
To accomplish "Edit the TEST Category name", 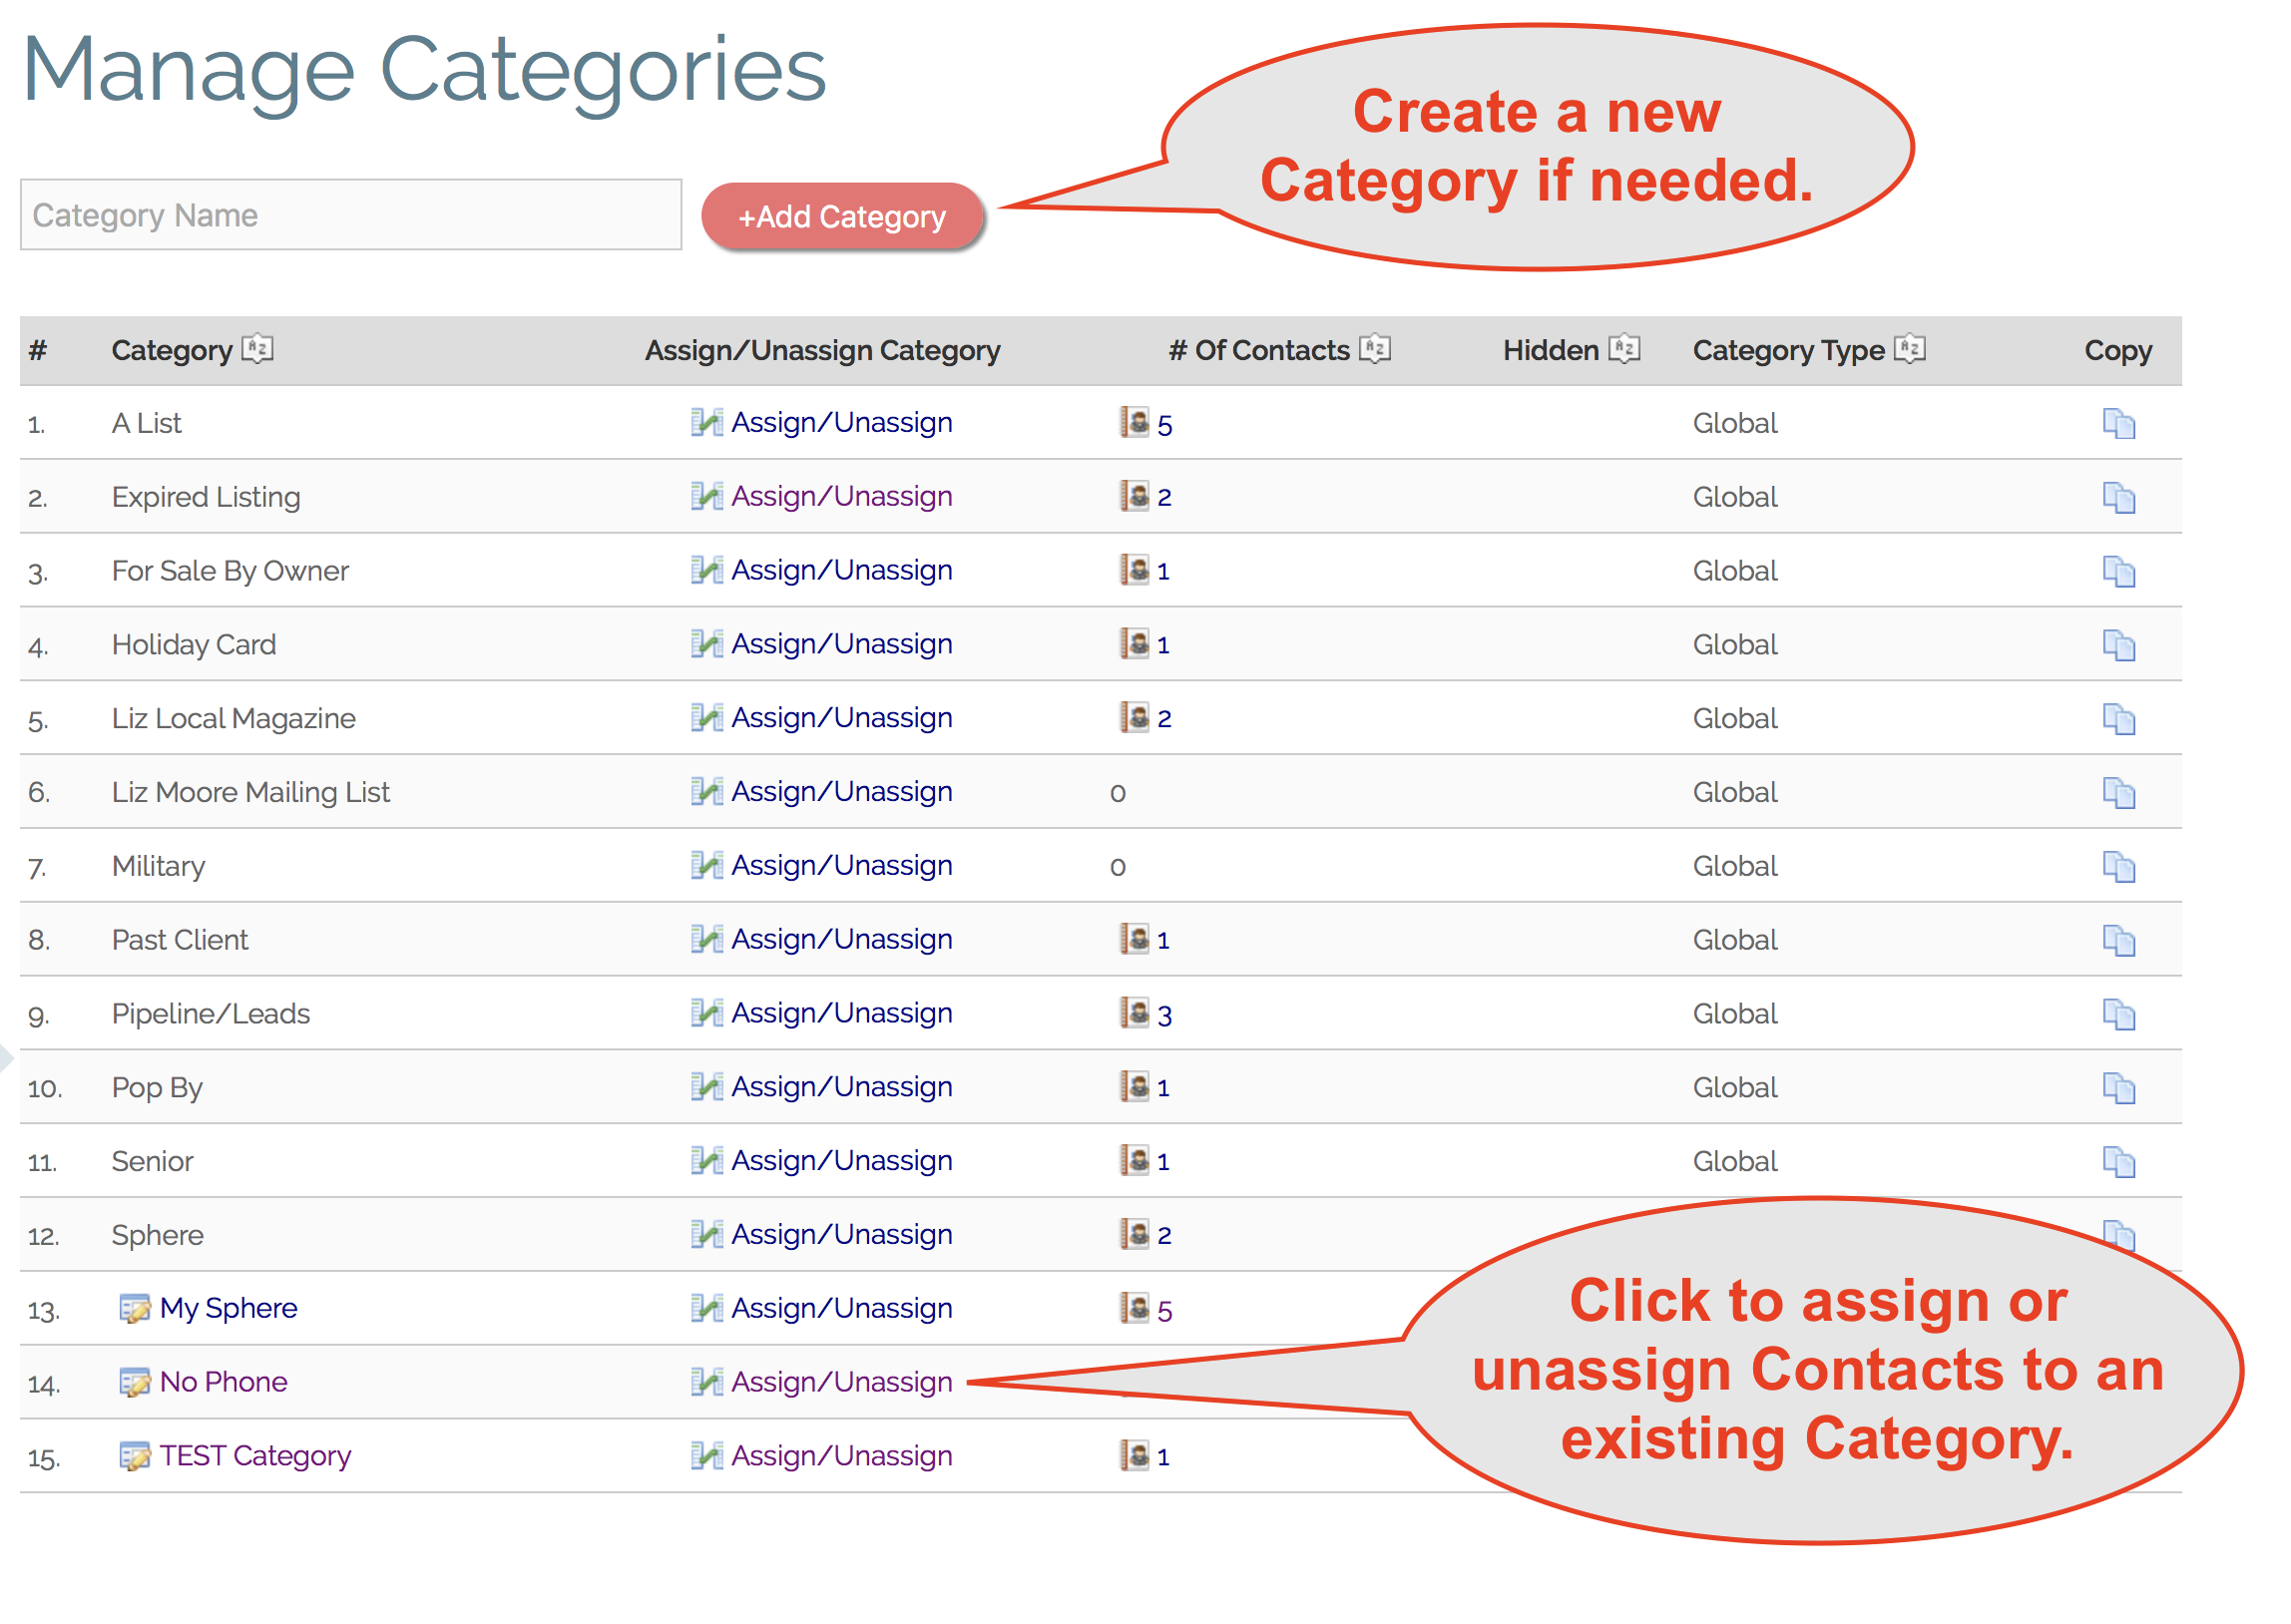I will (x=137, y=1455).
